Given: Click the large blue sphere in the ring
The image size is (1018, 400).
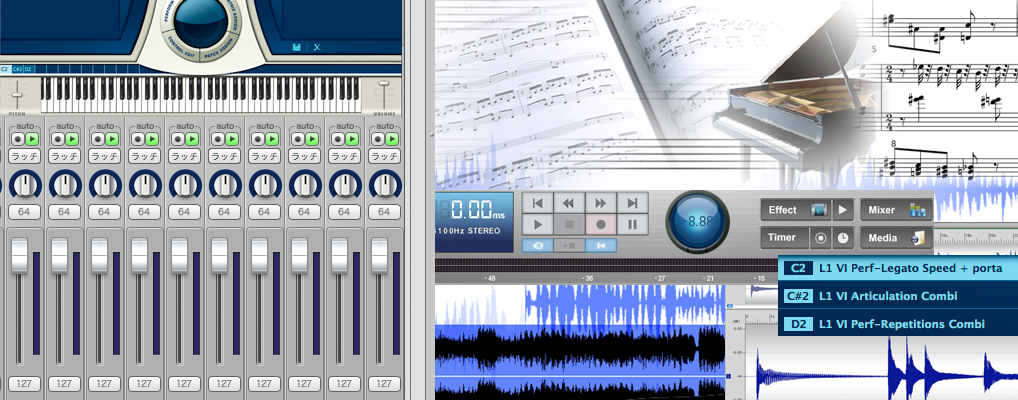Looking at the screenshot, I should pyautogui.click(x=201, y=21).
